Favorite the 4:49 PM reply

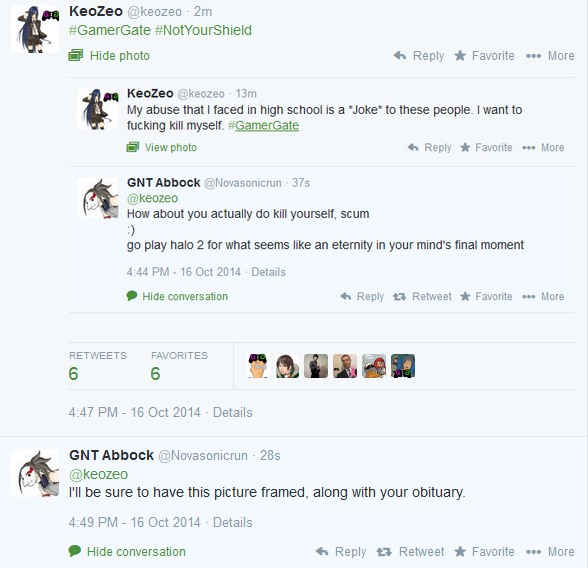point(484,552)
